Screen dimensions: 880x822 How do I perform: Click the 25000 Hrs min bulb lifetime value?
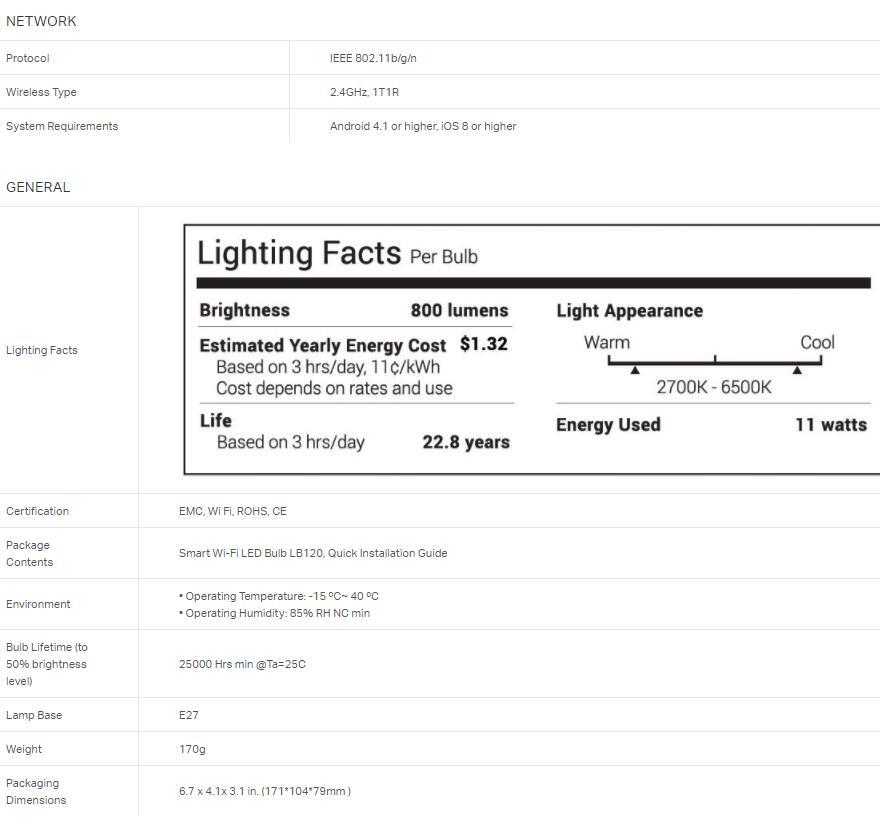pos(242,664)
